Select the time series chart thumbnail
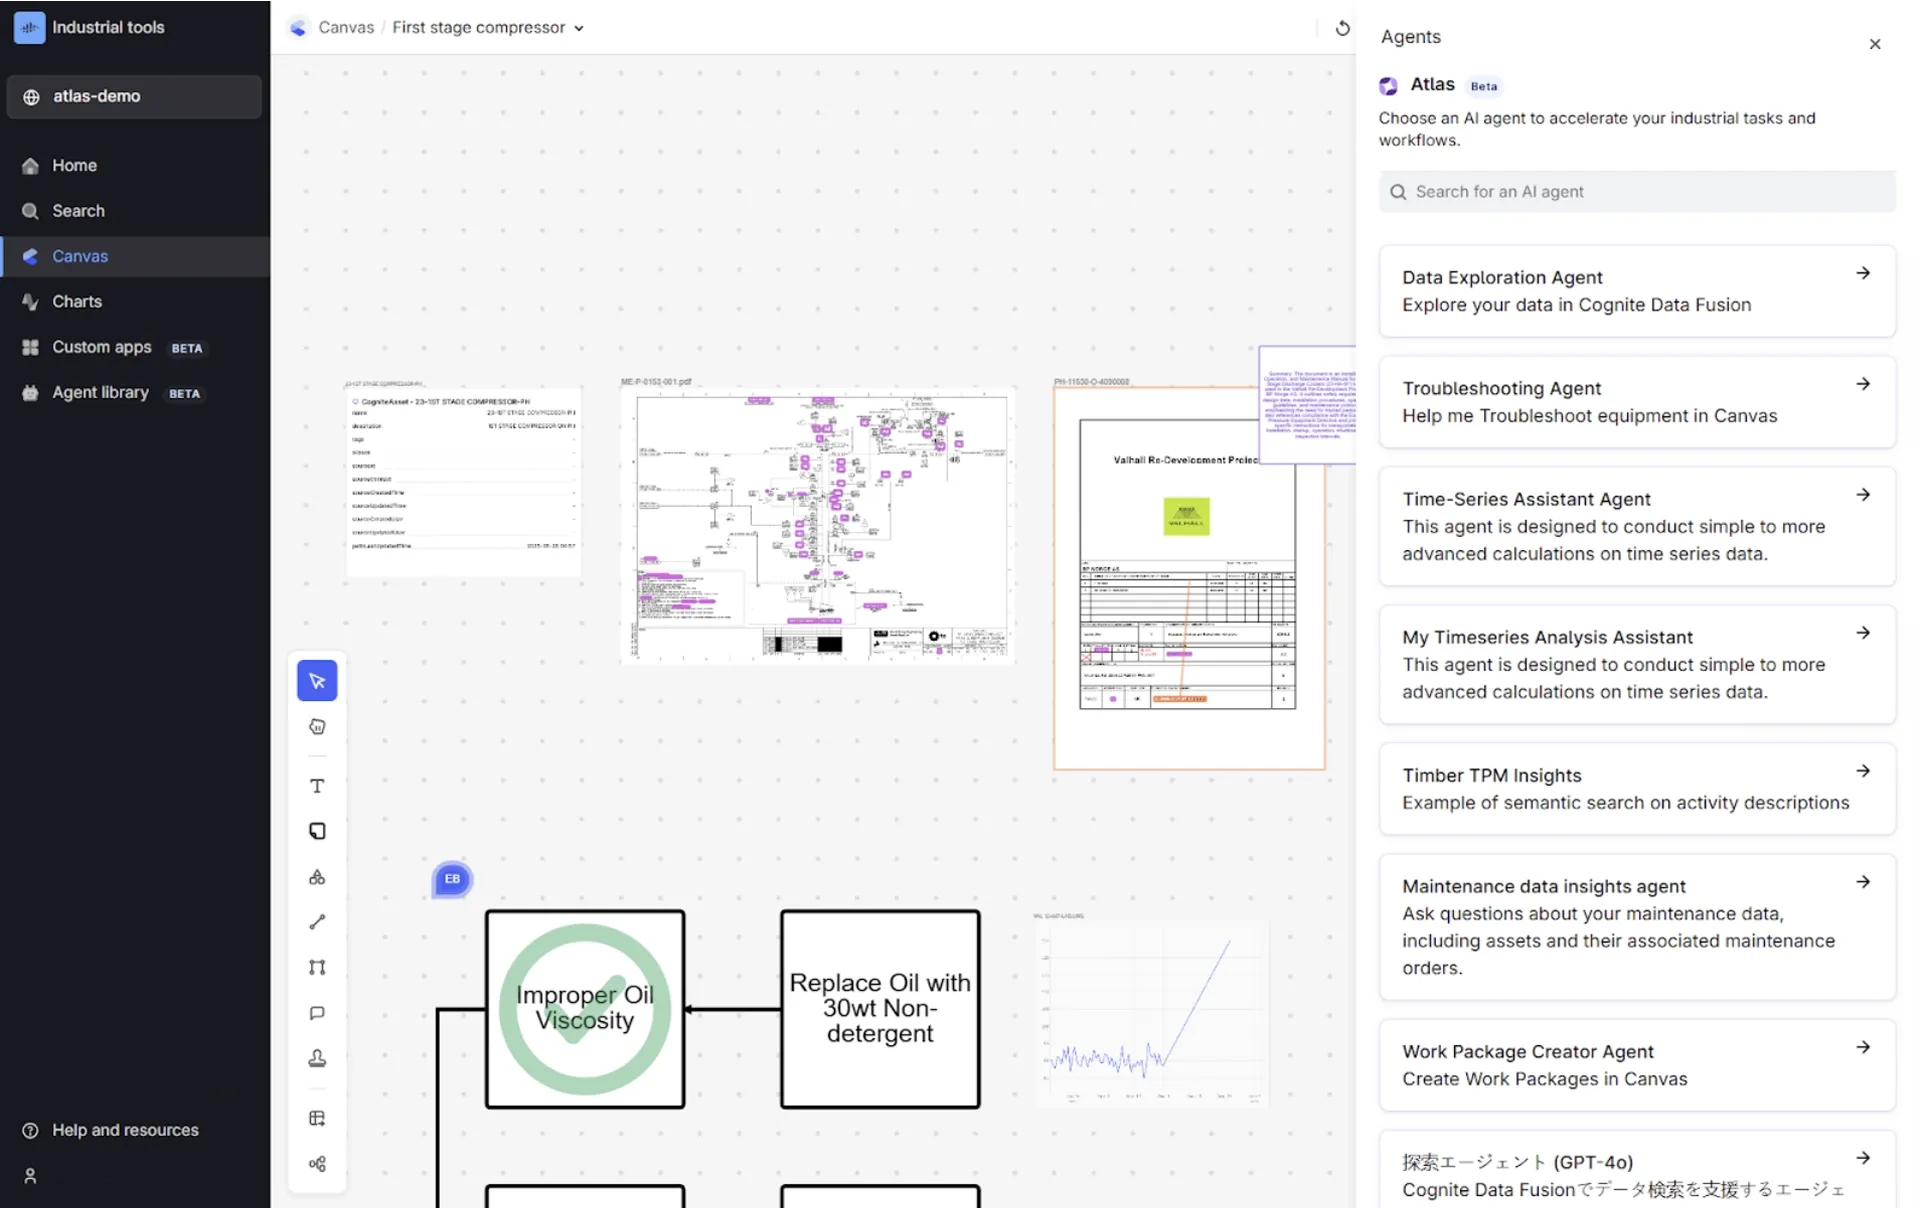1920x1208 pixels. pyautogui.click(x=1151, y=1013)
